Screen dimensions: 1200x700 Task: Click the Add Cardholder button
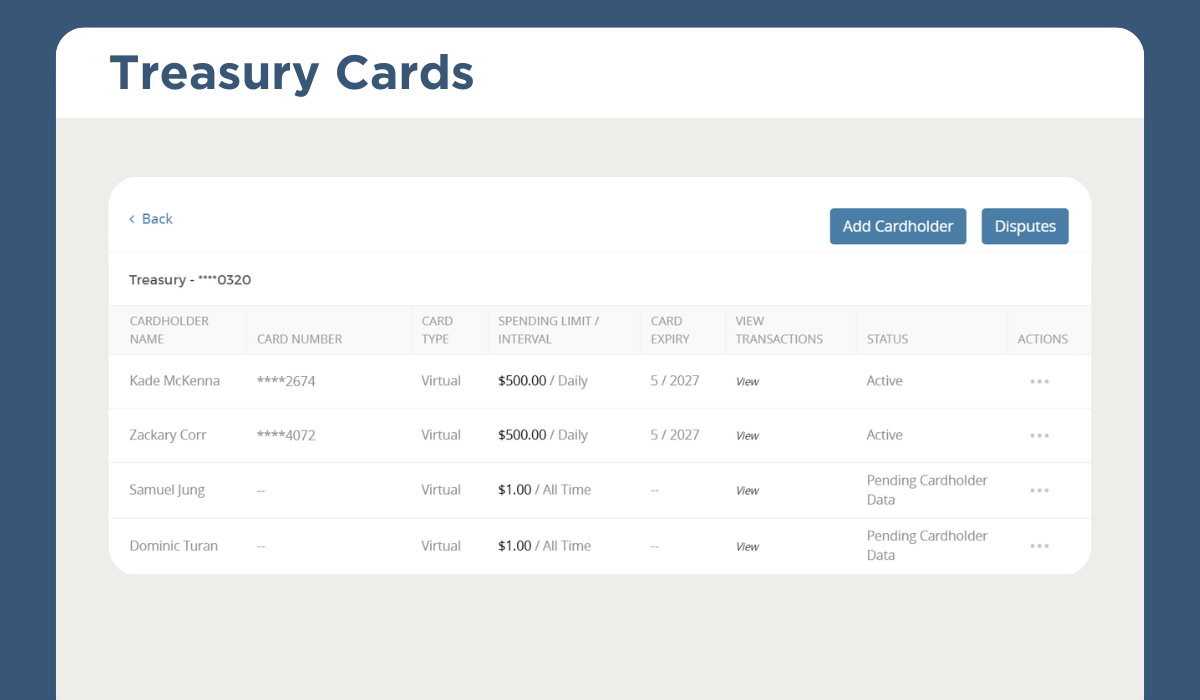[897, 226]
